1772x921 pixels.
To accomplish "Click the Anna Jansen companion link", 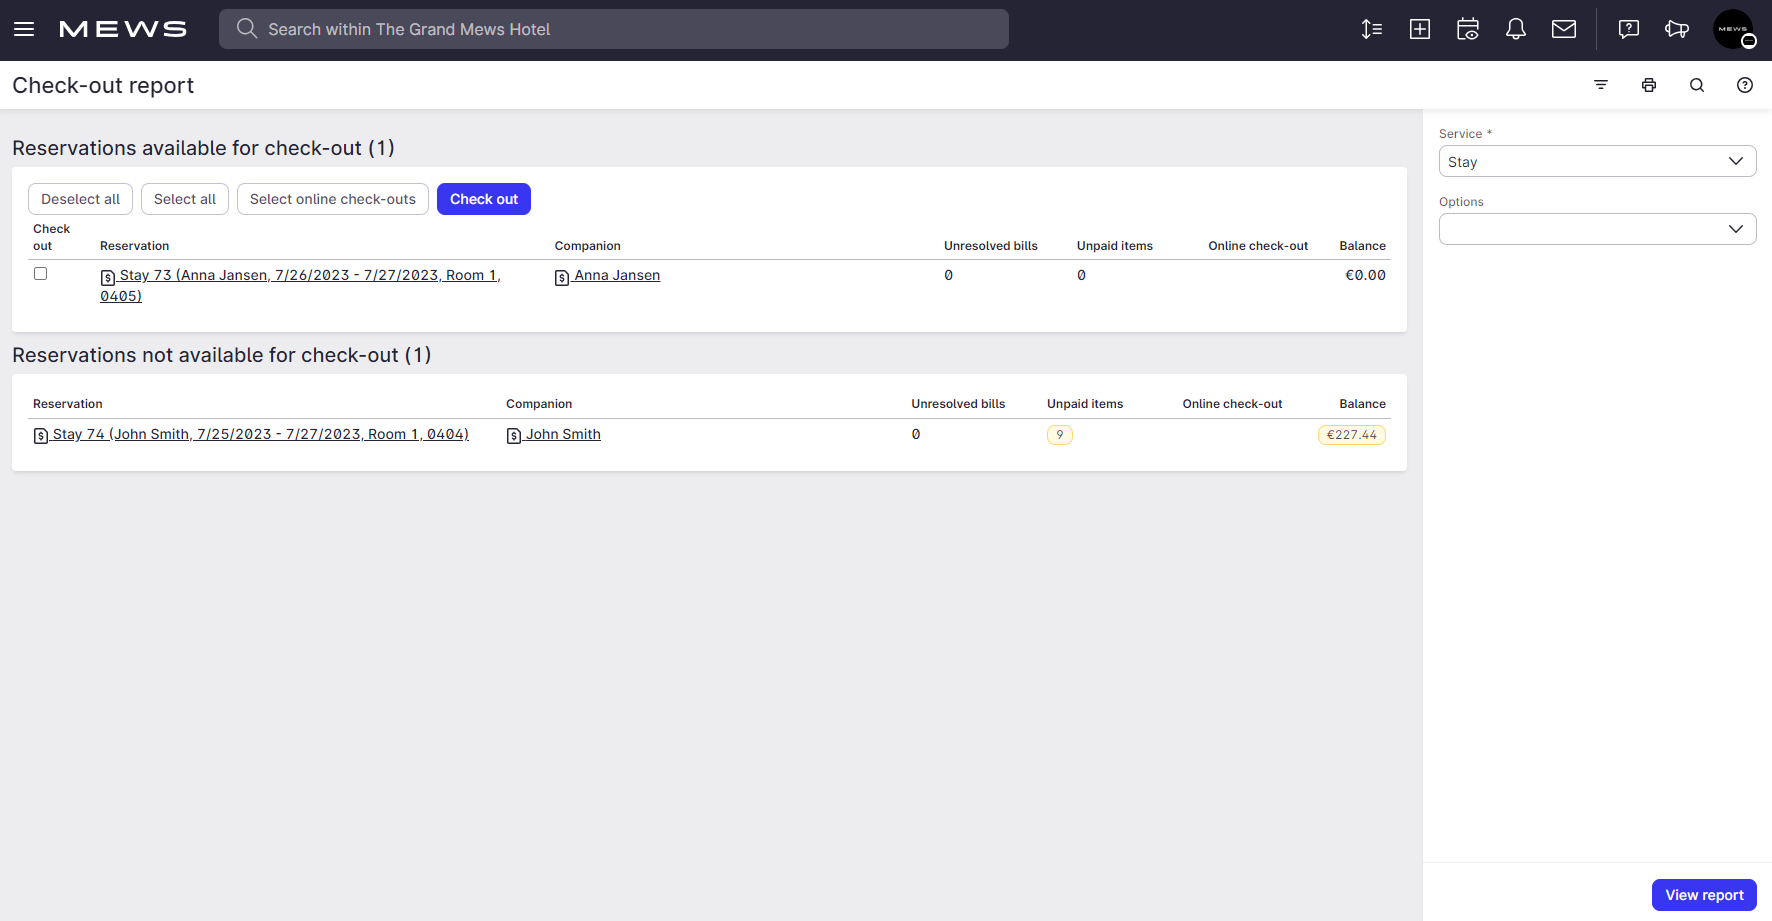I will tap(616, 275).
